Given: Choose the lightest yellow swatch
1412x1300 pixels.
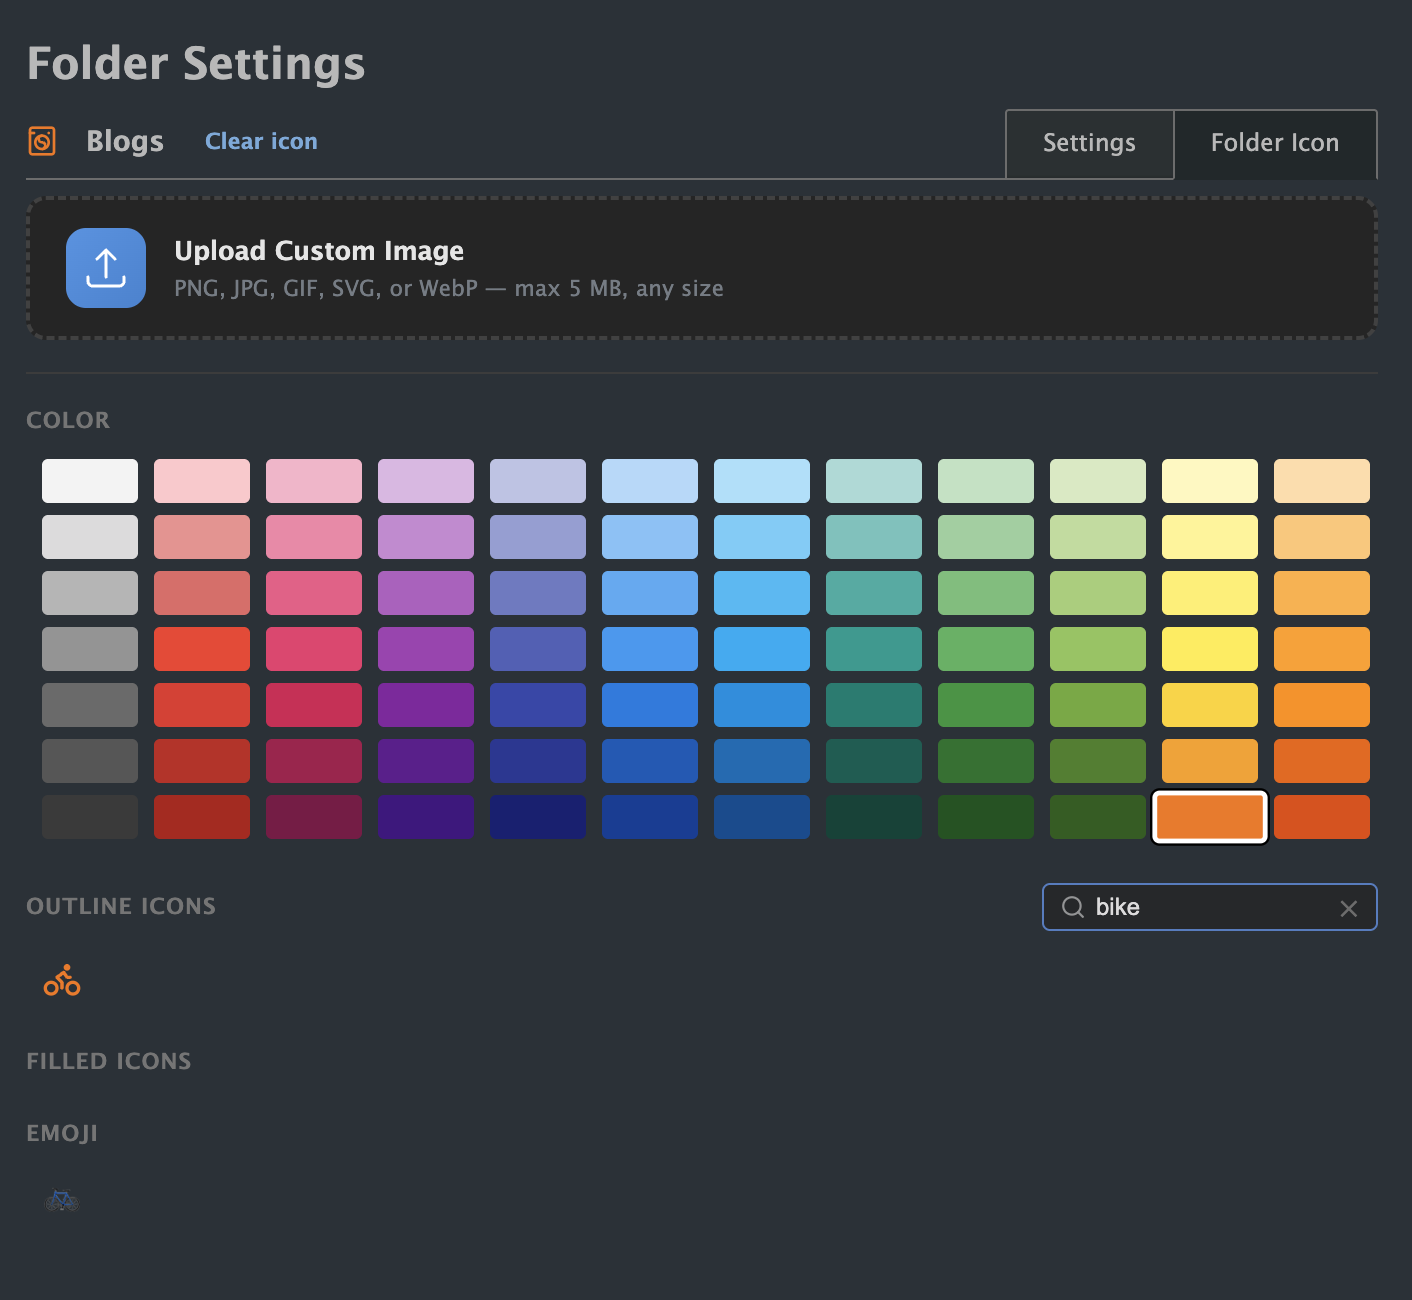Looking at the screenshot, I should [x=1210, y=481].
